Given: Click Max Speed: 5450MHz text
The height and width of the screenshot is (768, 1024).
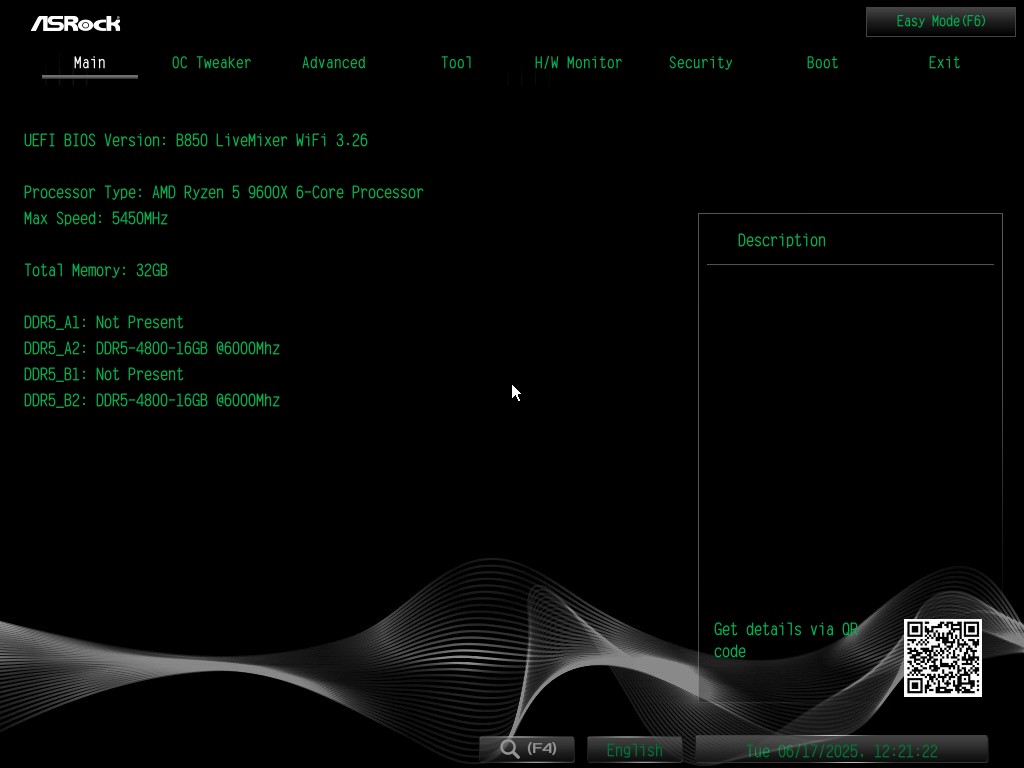Looking at the screenshot, I should point(96,219).
